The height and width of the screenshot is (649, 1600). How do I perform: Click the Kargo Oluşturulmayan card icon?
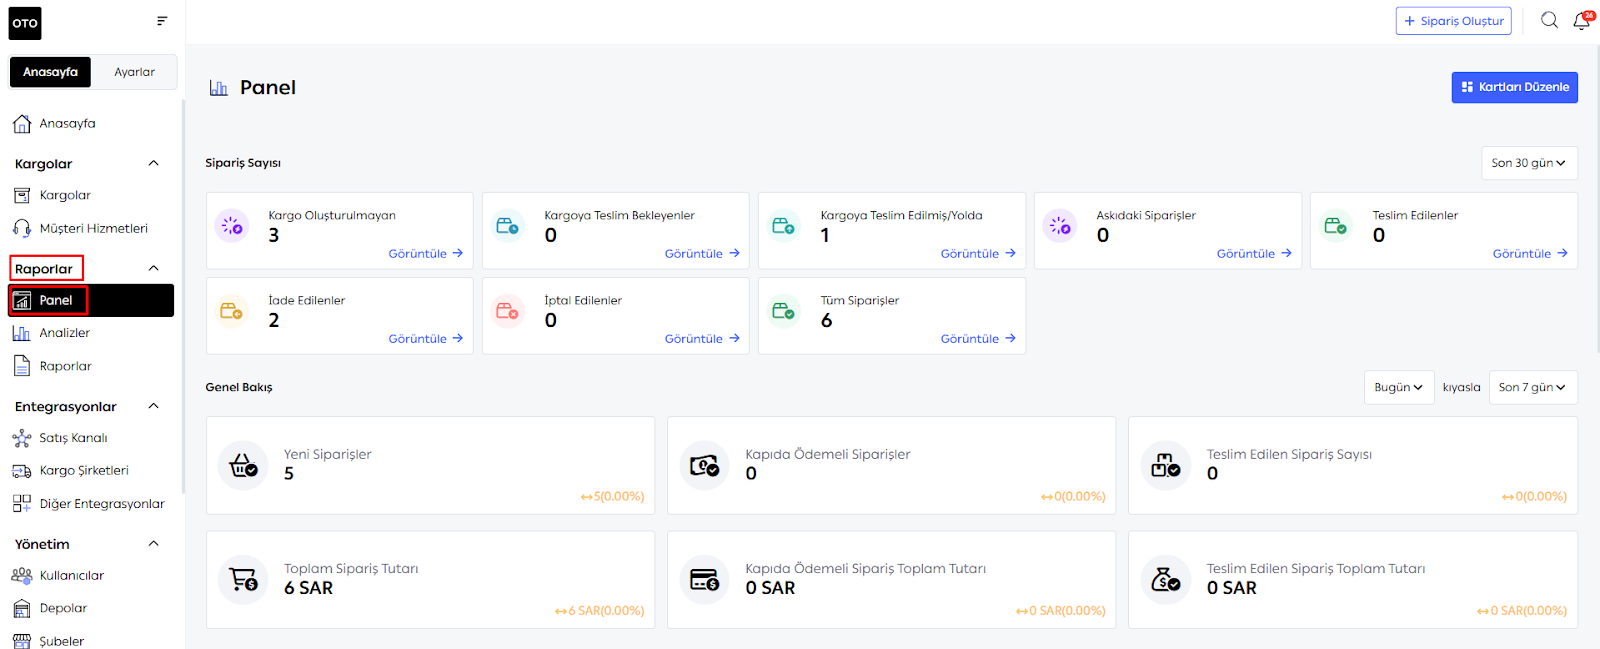pyautogui.click(x=232, y=226)
